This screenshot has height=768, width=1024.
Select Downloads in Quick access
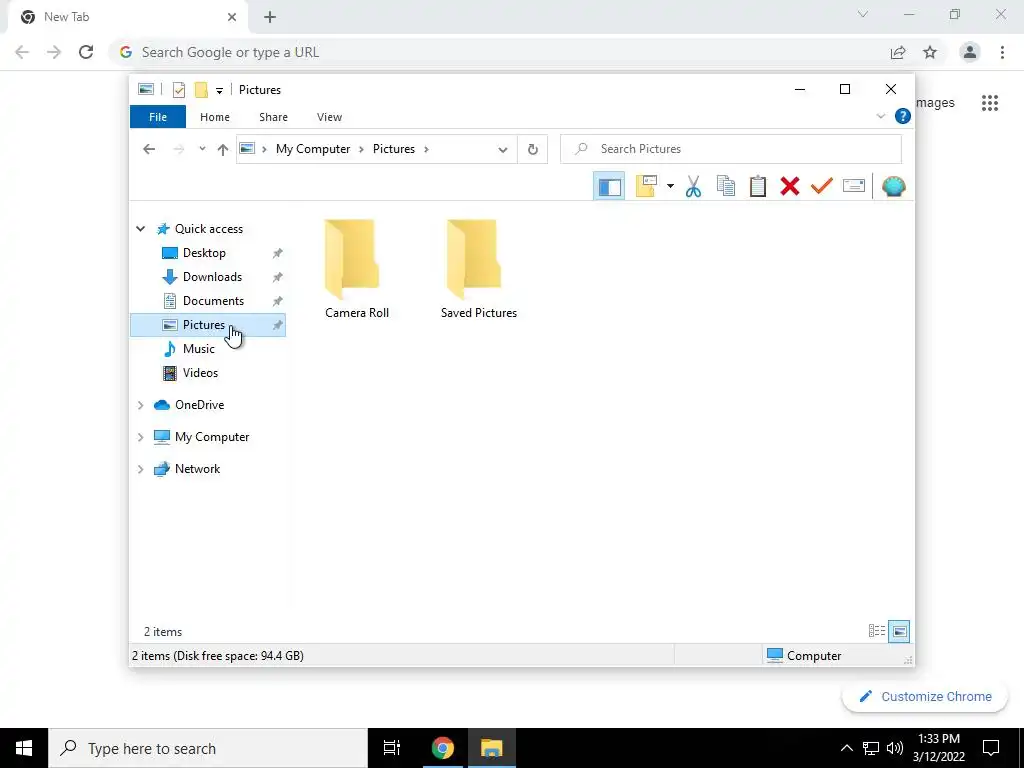[x=212, y=277]
